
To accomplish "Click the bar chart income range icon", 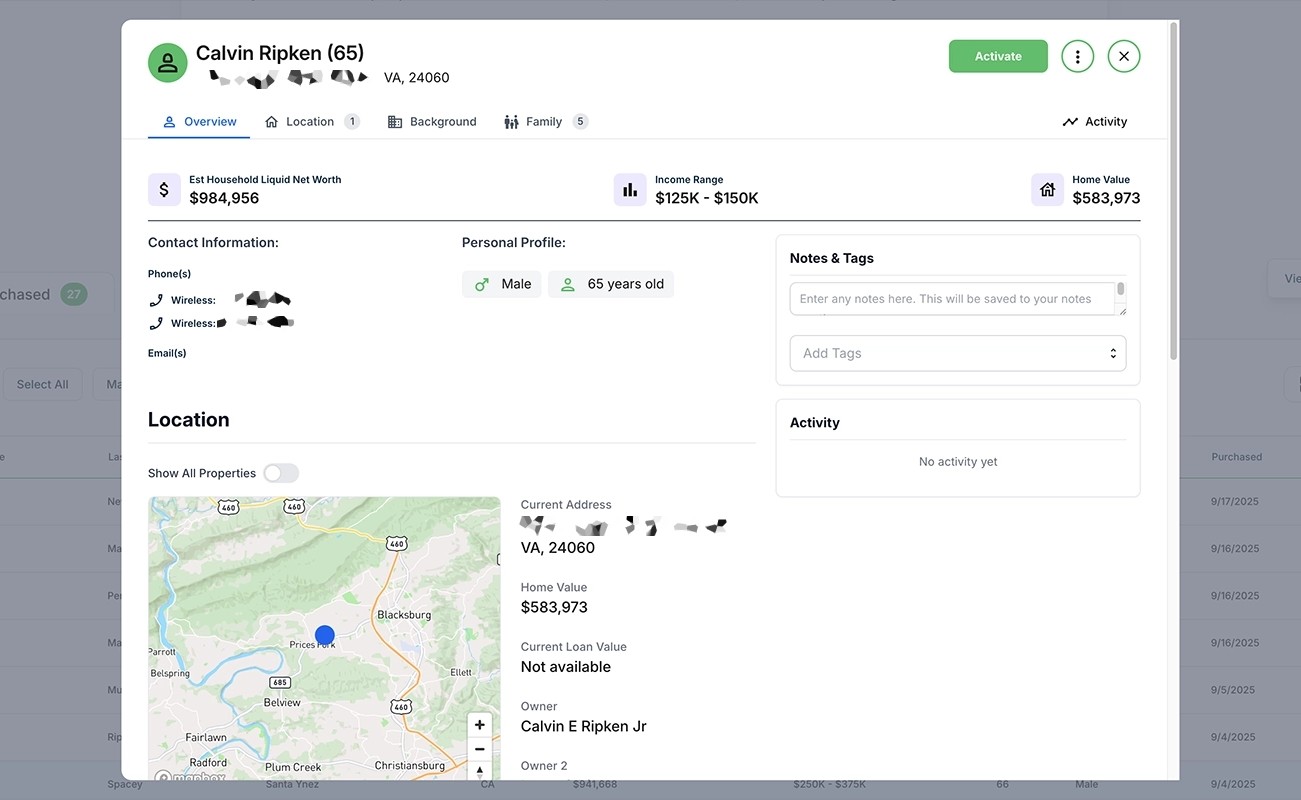I will tap(630, 189).
